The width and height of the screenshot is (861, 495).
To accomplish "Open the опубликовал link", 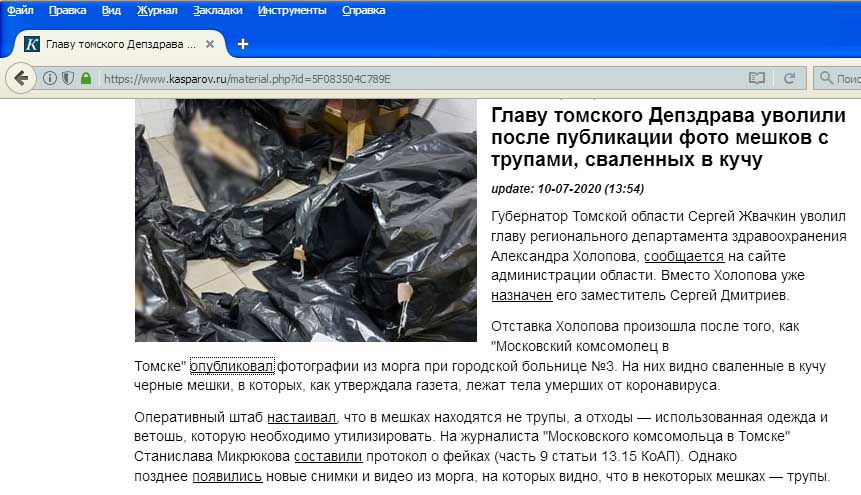I will point(231,366).
